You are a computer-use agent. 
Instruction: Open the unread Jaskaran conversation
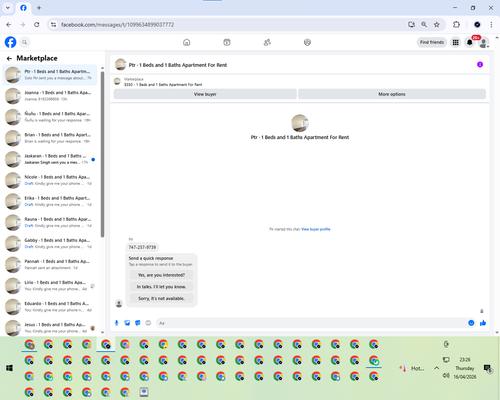coord(50,159)
